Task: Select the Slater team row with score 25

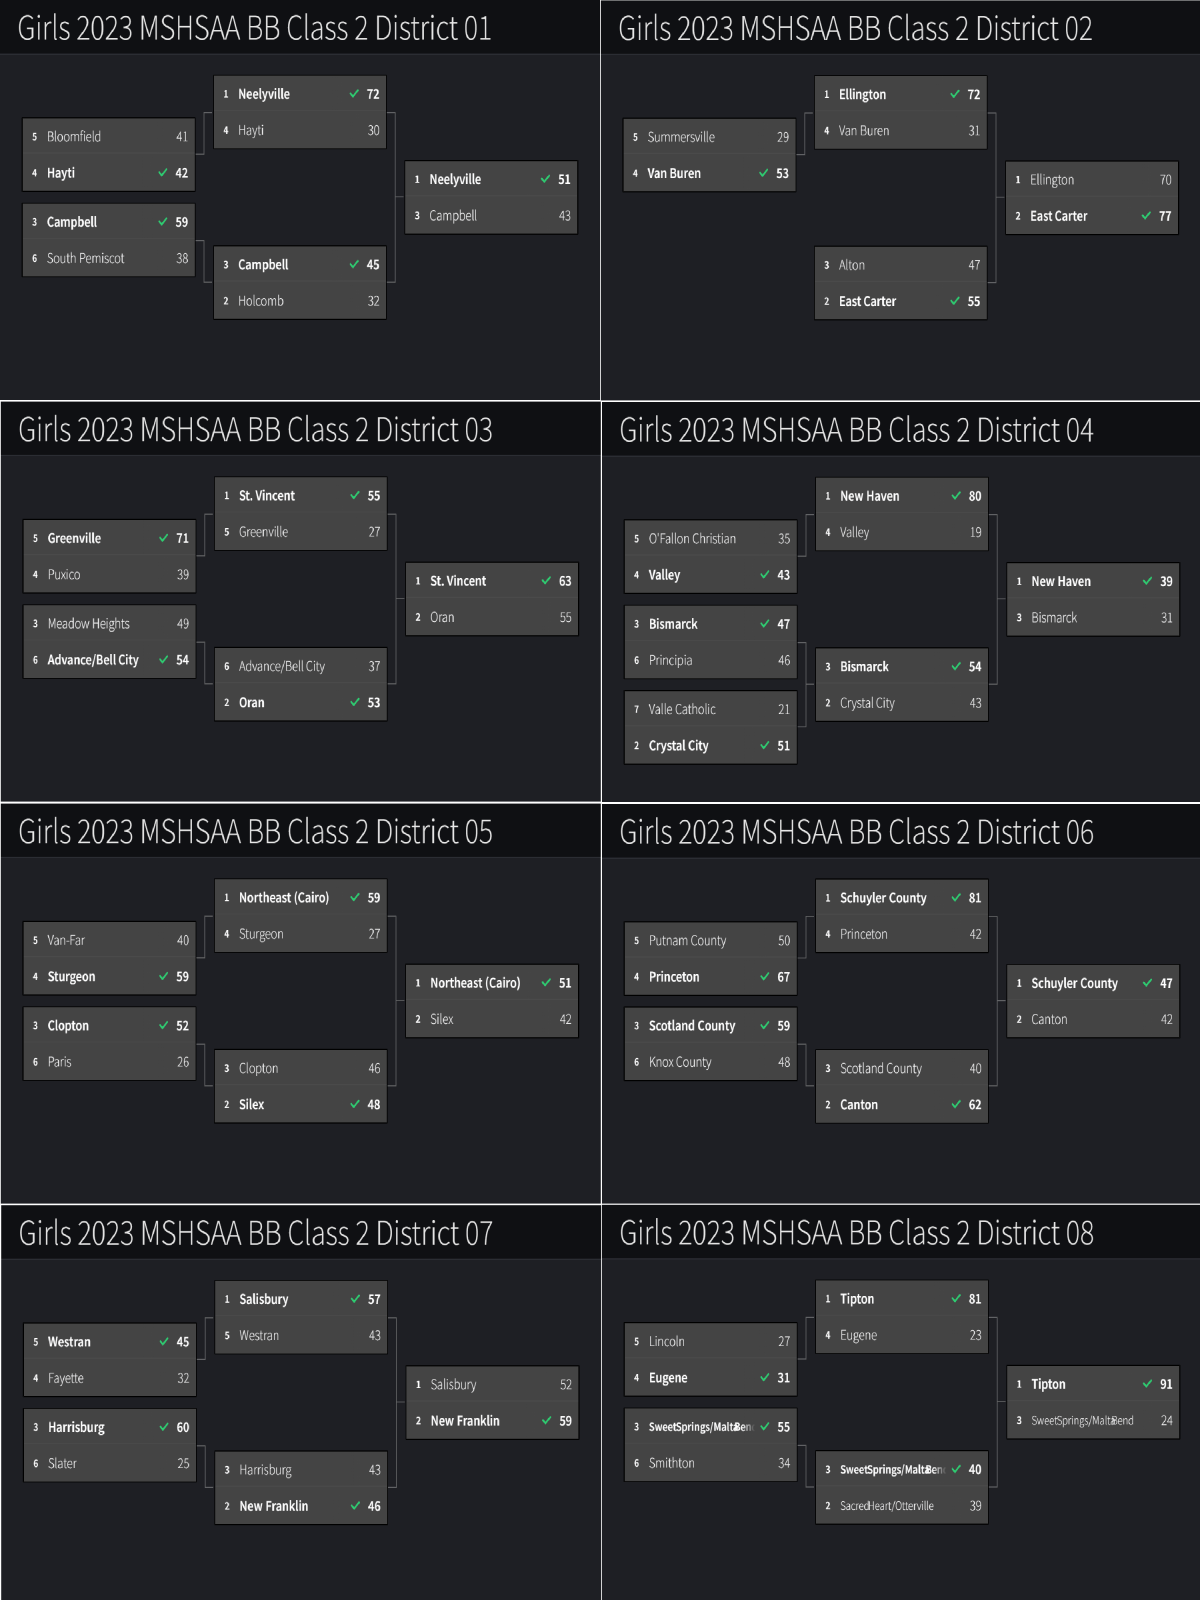Action: (109, 1463)
